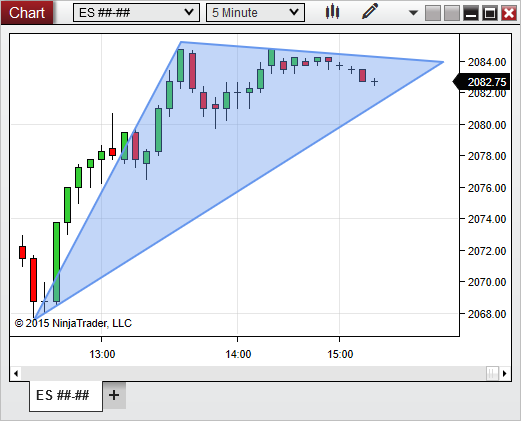Screen dimensions: 521x421
Task: Maximize the chart window
Action: point(490,13)
